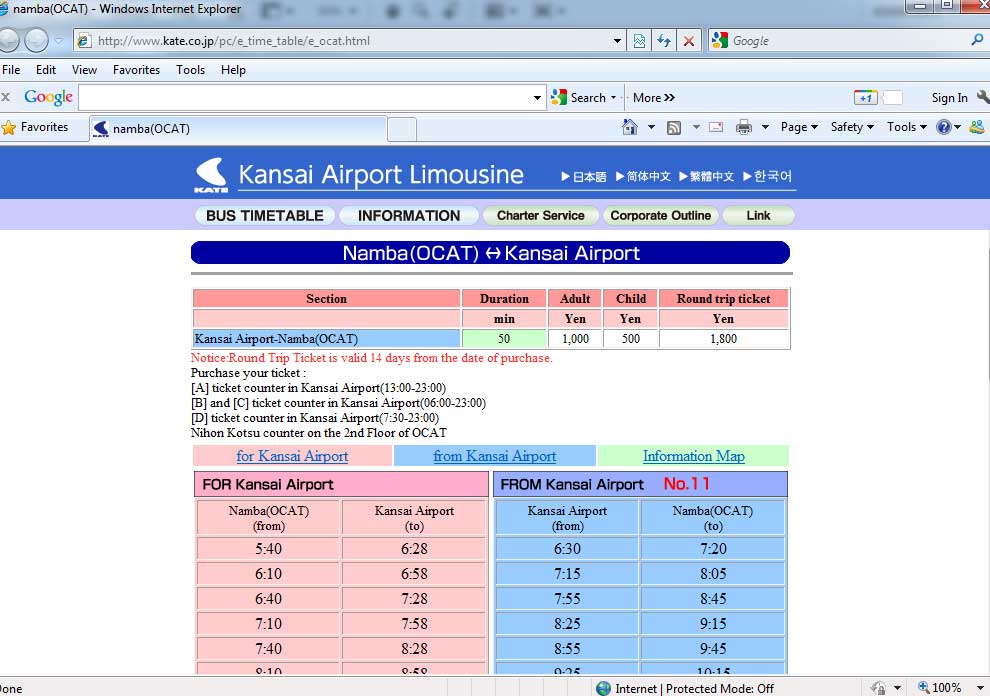Click the blue Help question mark icon
Screen dimensions: 990x696
click(943, 127)
